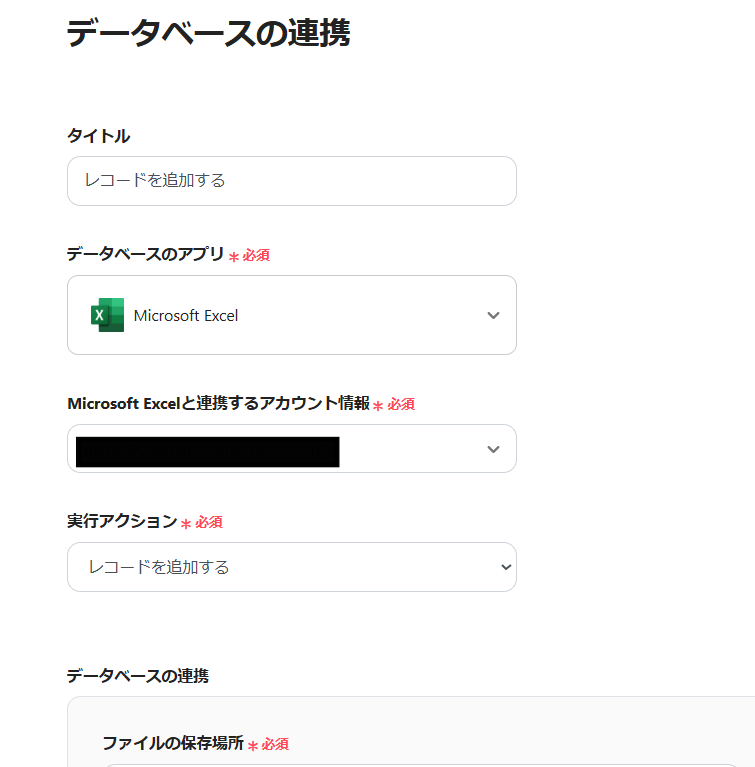Click the ファイルの保存場所 label
This screenshot has height=767, width=755.
click(x=173, y=743)
